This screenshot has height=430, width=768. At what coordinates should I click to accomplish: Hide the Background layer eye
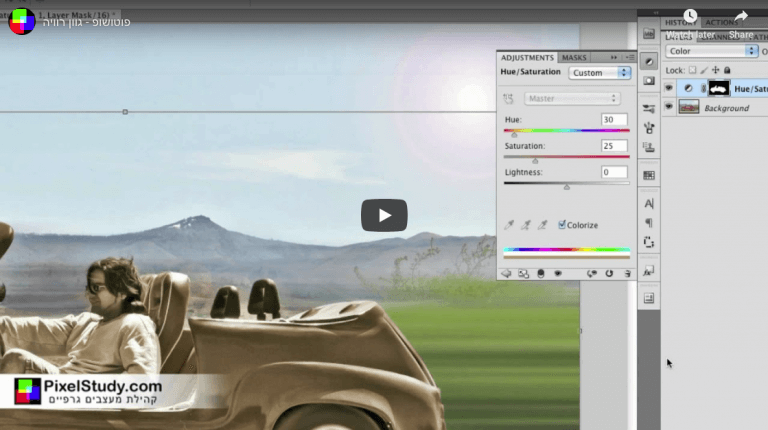669,107
